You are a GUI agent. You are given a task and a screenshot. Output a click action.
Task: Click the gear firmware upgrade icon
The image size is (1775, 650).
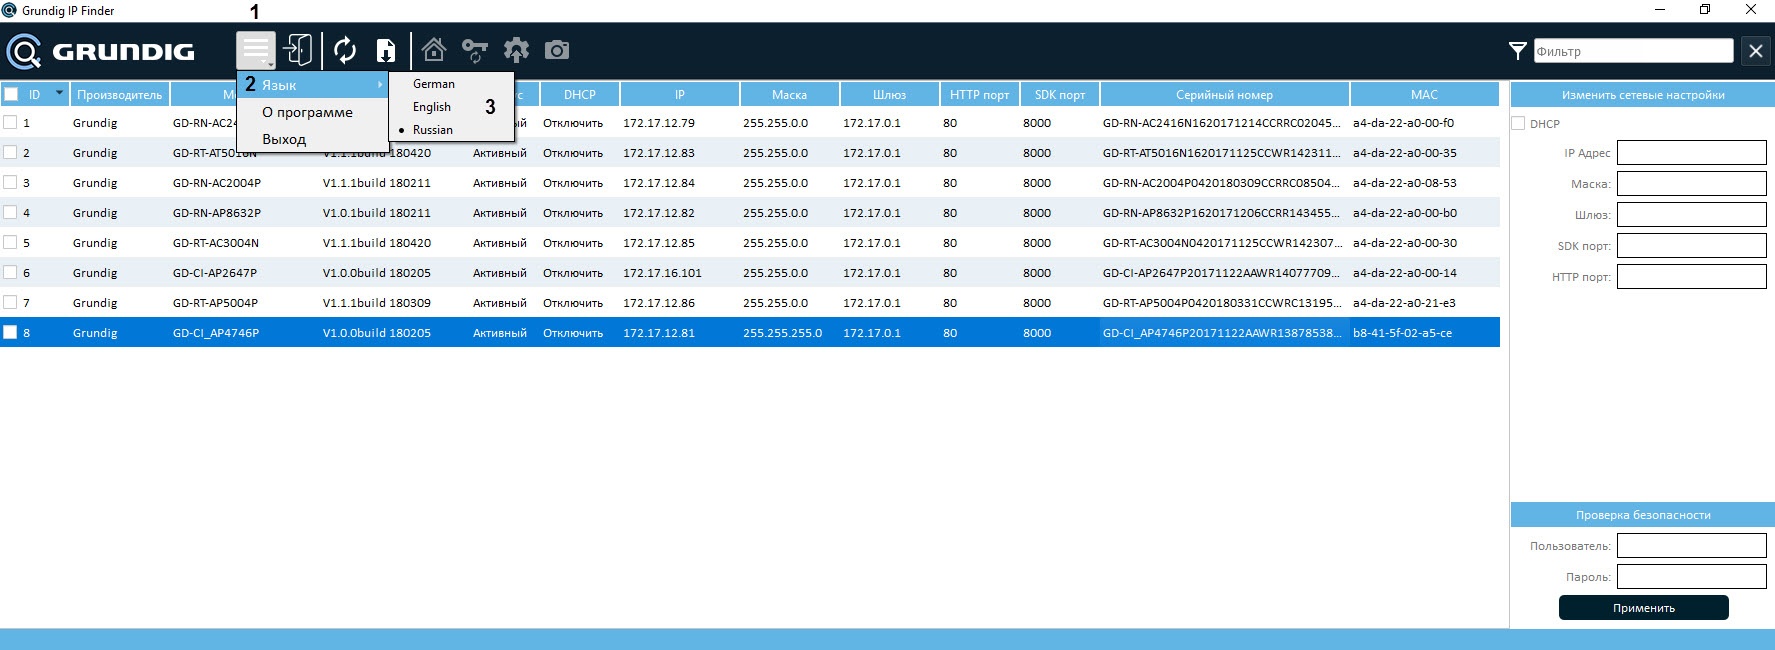tap(516, 50)
